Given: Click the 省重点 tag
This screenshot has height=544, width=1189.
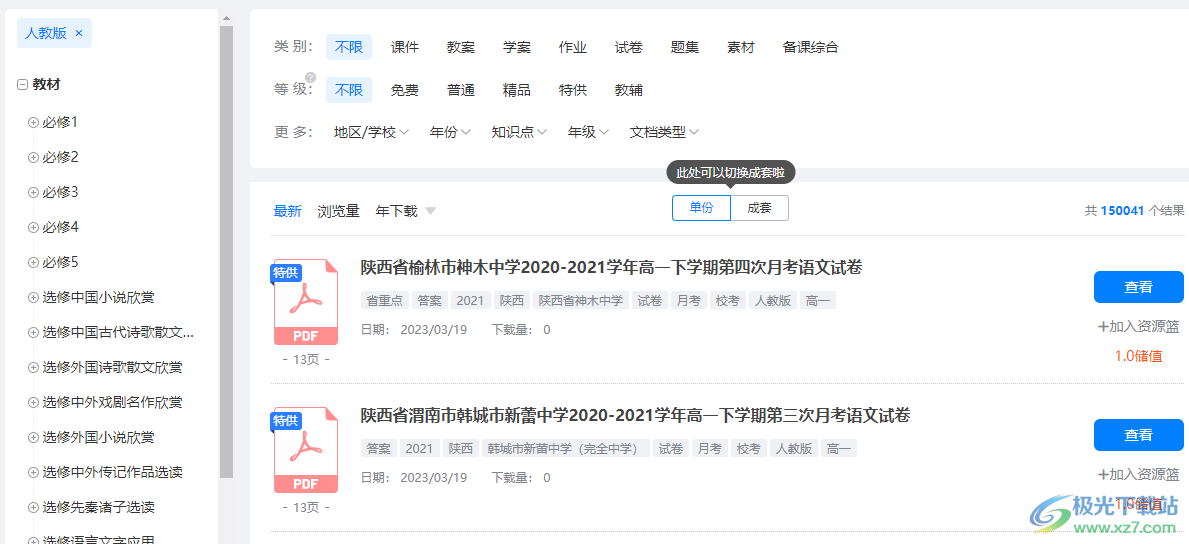Looking at the screenshot, I should 385,300.
